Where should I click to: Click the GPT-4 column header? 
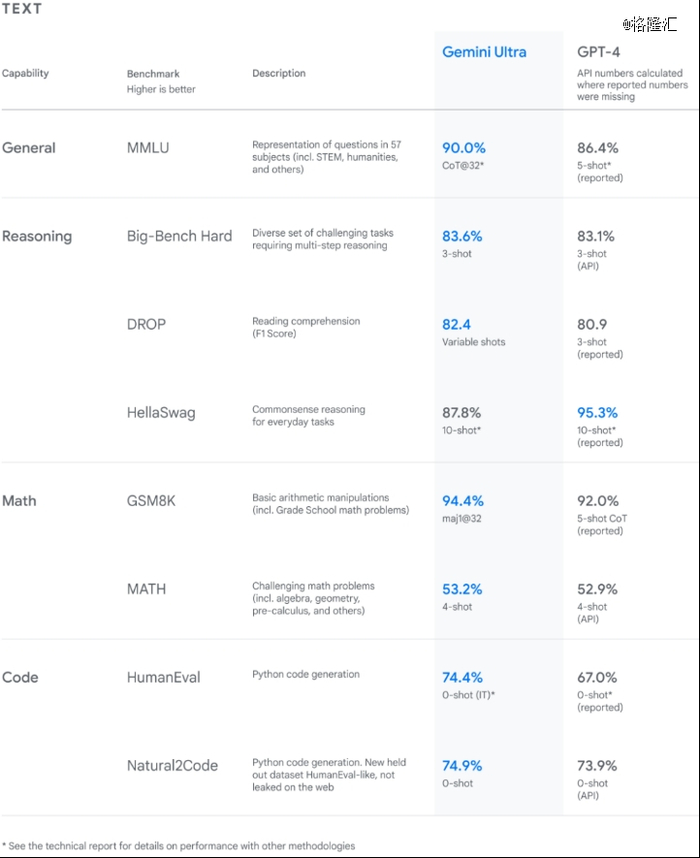(x=598, y=52)
